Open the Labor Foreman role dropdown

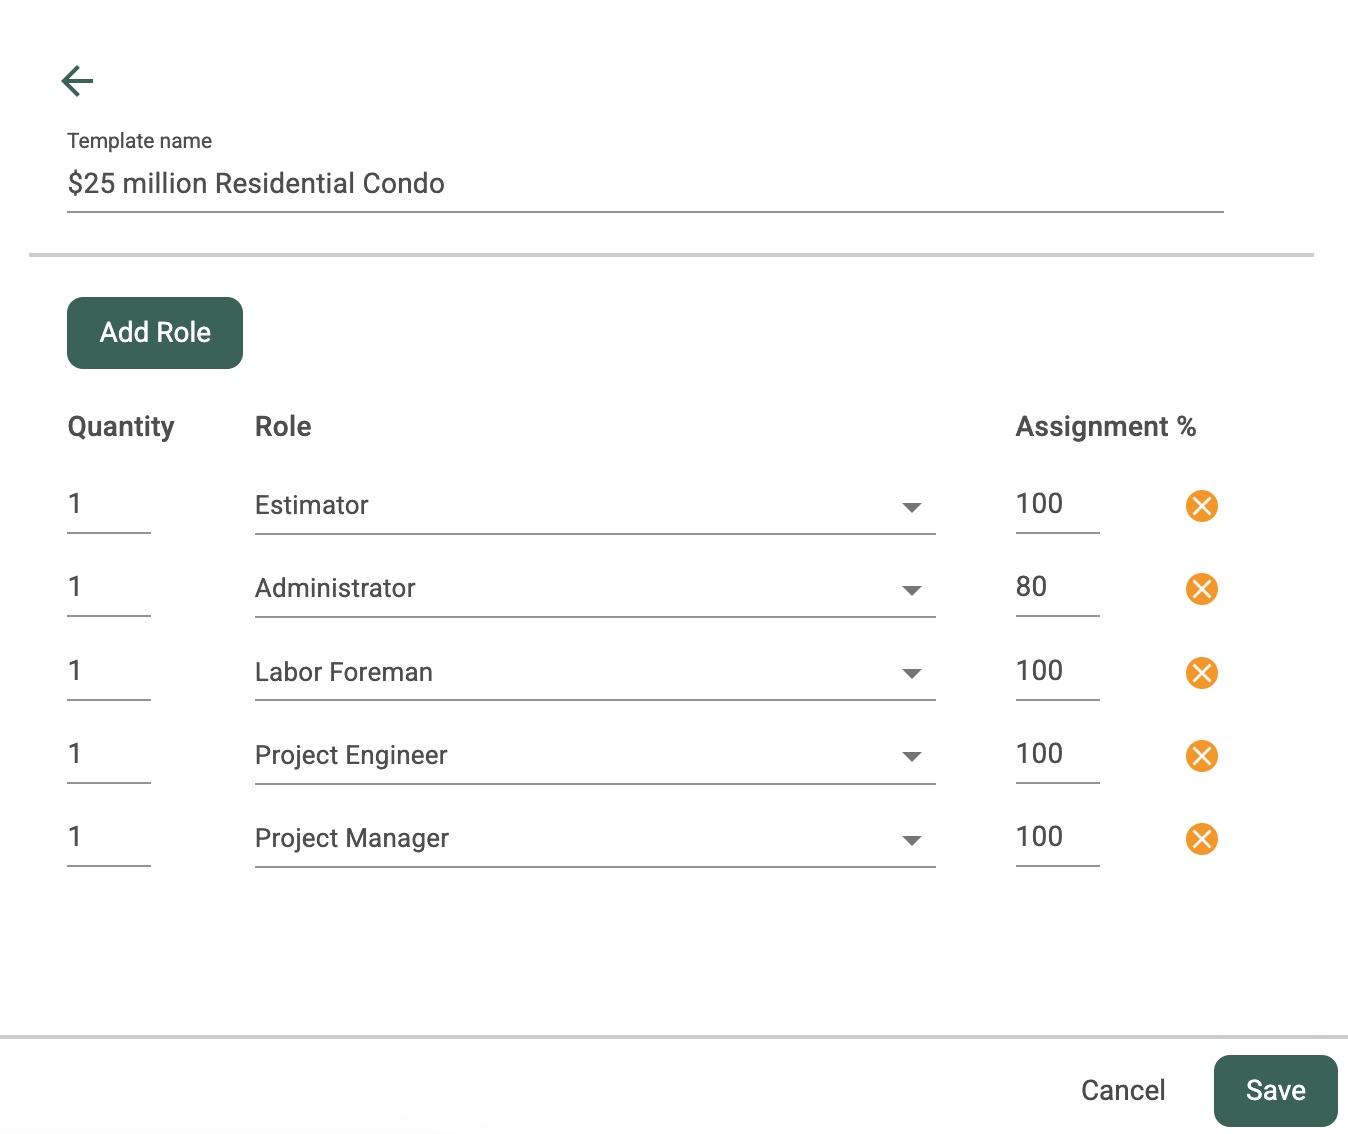595,673
